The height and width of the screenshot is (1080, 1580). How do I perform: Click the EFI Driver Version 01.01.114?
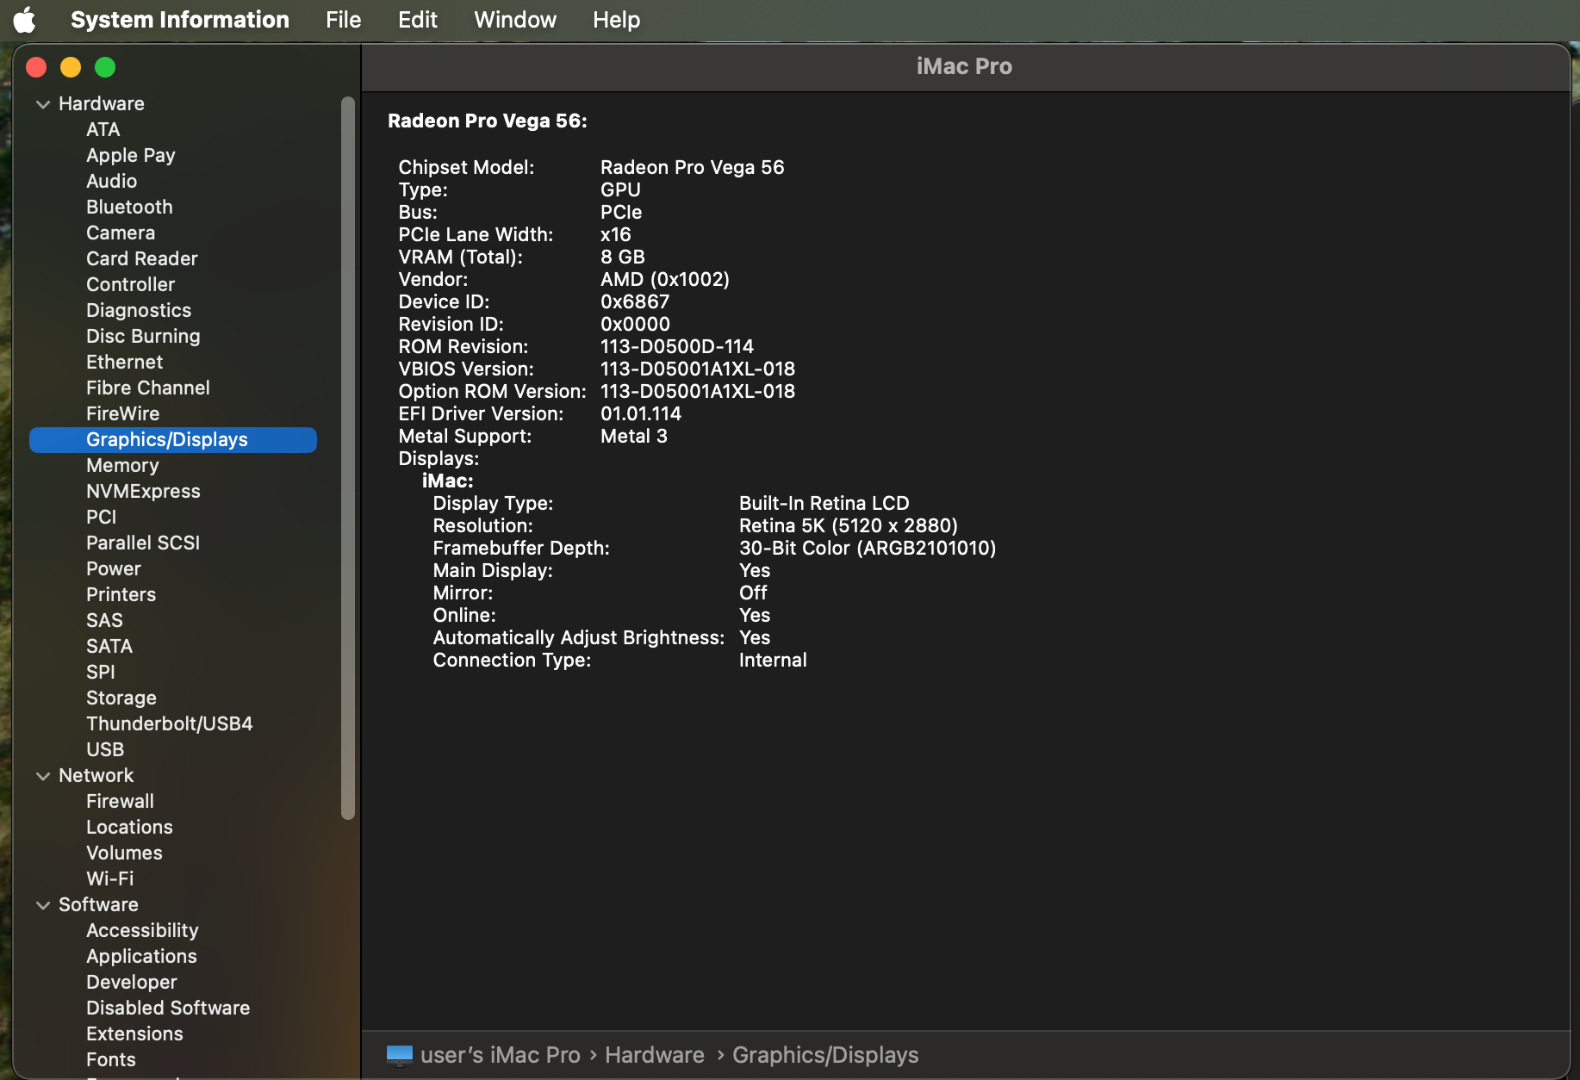[641, 414]
